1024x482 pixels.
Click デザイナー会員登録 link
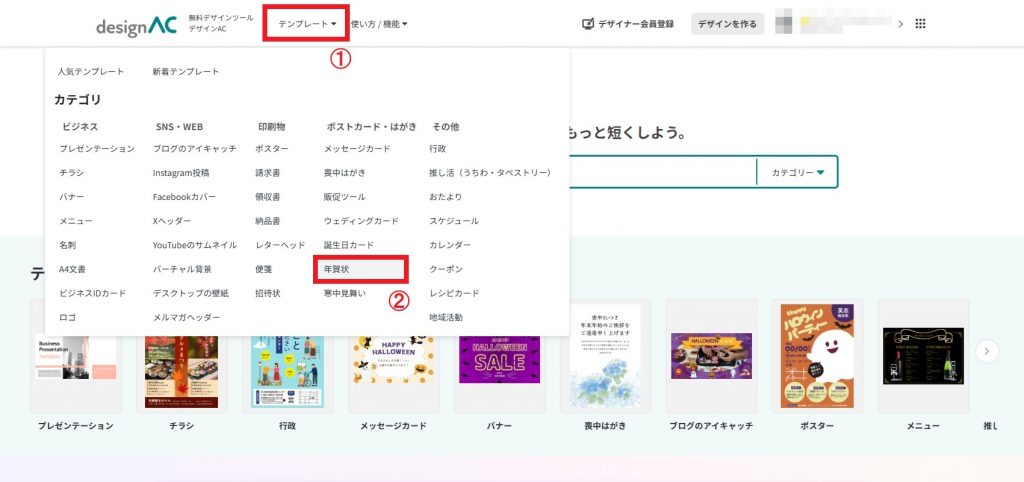tap(628, 24)
